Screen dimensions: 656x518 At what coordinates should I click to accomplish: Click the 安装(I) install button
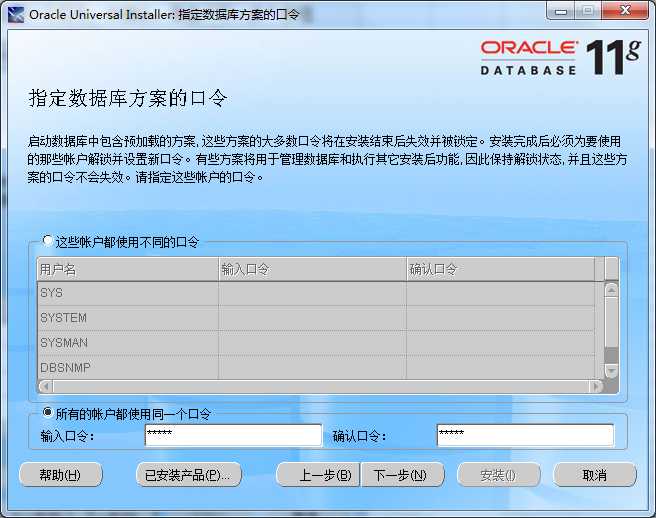click(x=498, y=475)
